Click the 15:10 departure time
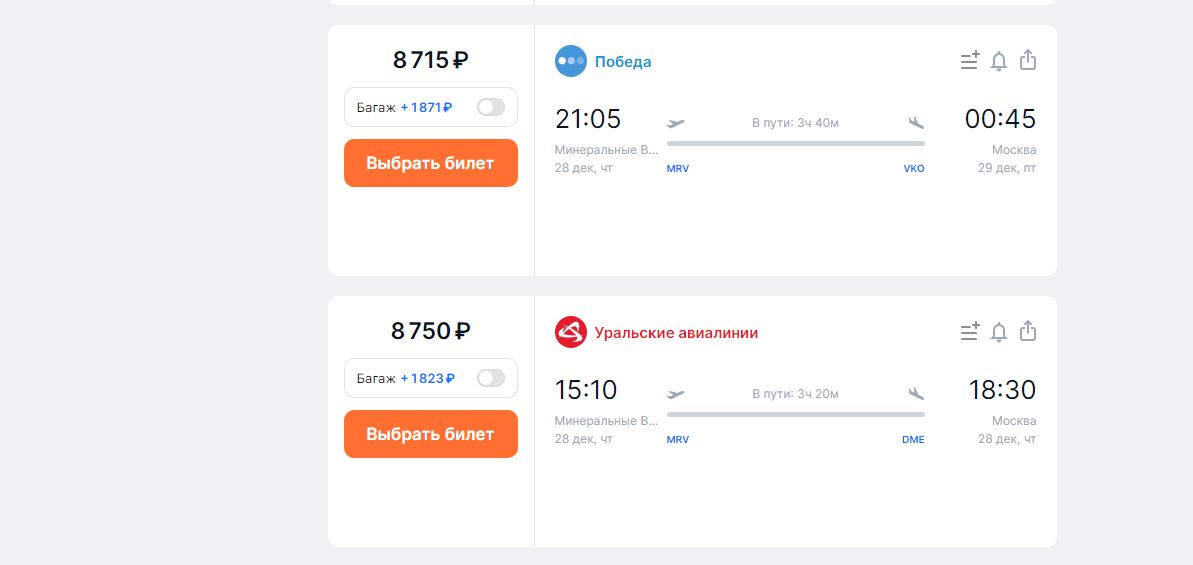Image resolution: width=1193 pixels, height=565 pixels. click(586, 390)
